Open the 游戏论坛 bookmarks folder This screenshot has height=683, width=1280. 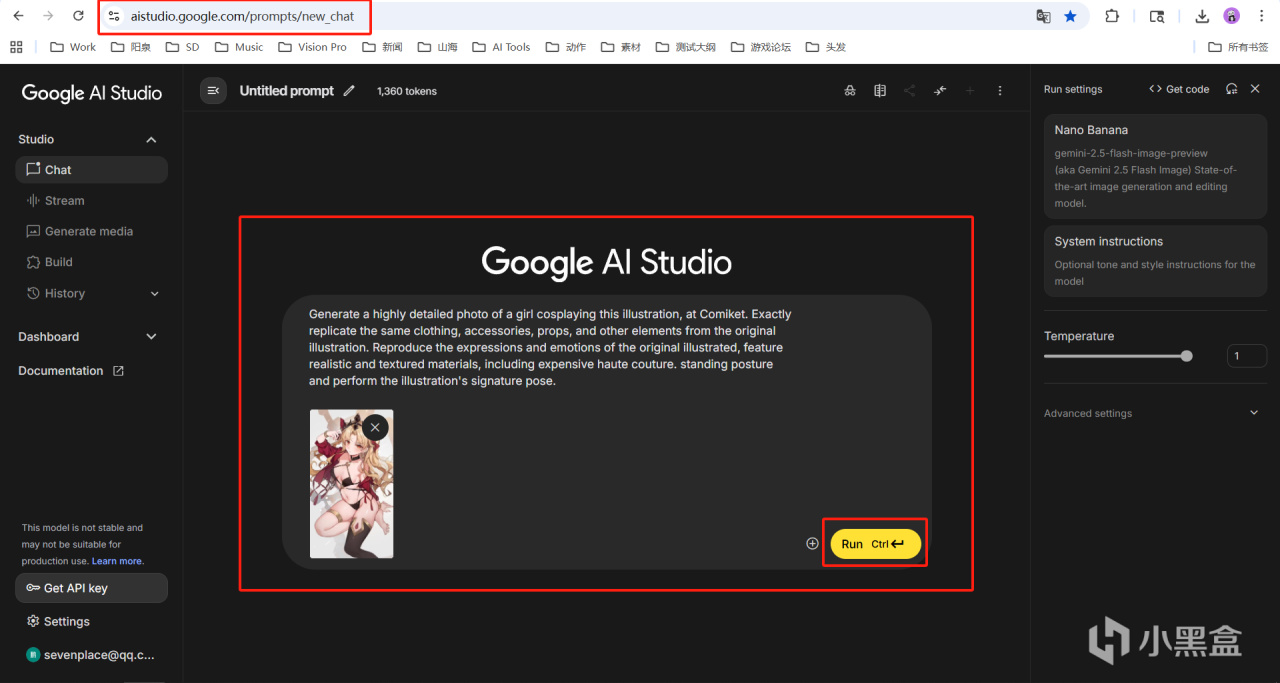[x=761, y=47]
